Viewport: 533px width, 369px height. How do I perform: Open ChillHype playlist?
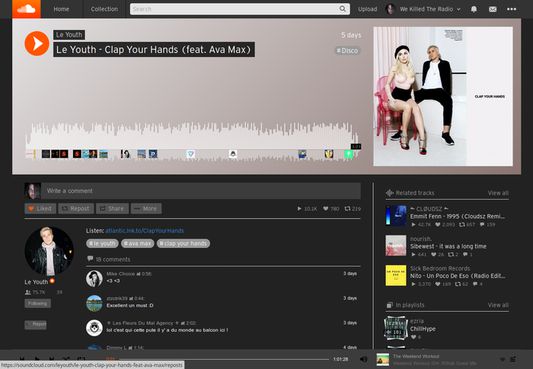click(423, 329)
